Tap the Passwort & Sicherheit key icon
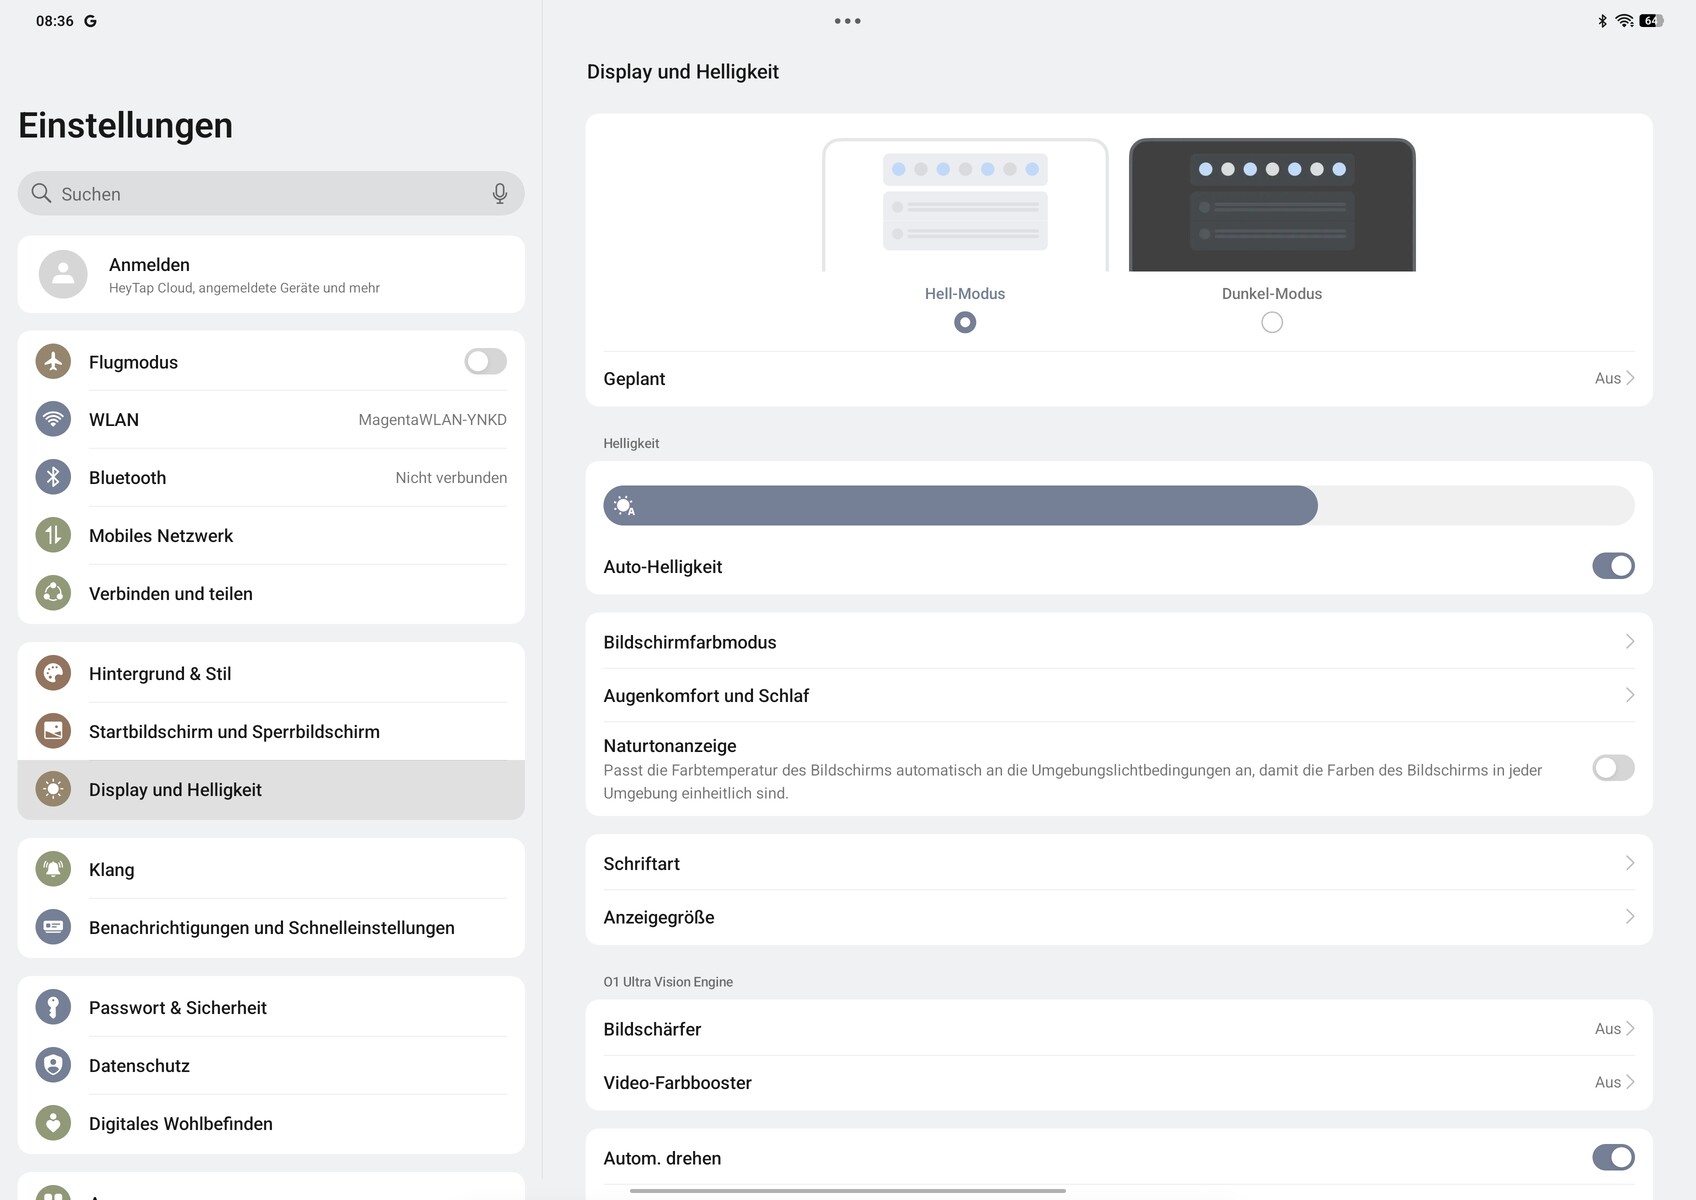The width and height of the screenshot is (1696, 1200). click(x=53, y=1007)
